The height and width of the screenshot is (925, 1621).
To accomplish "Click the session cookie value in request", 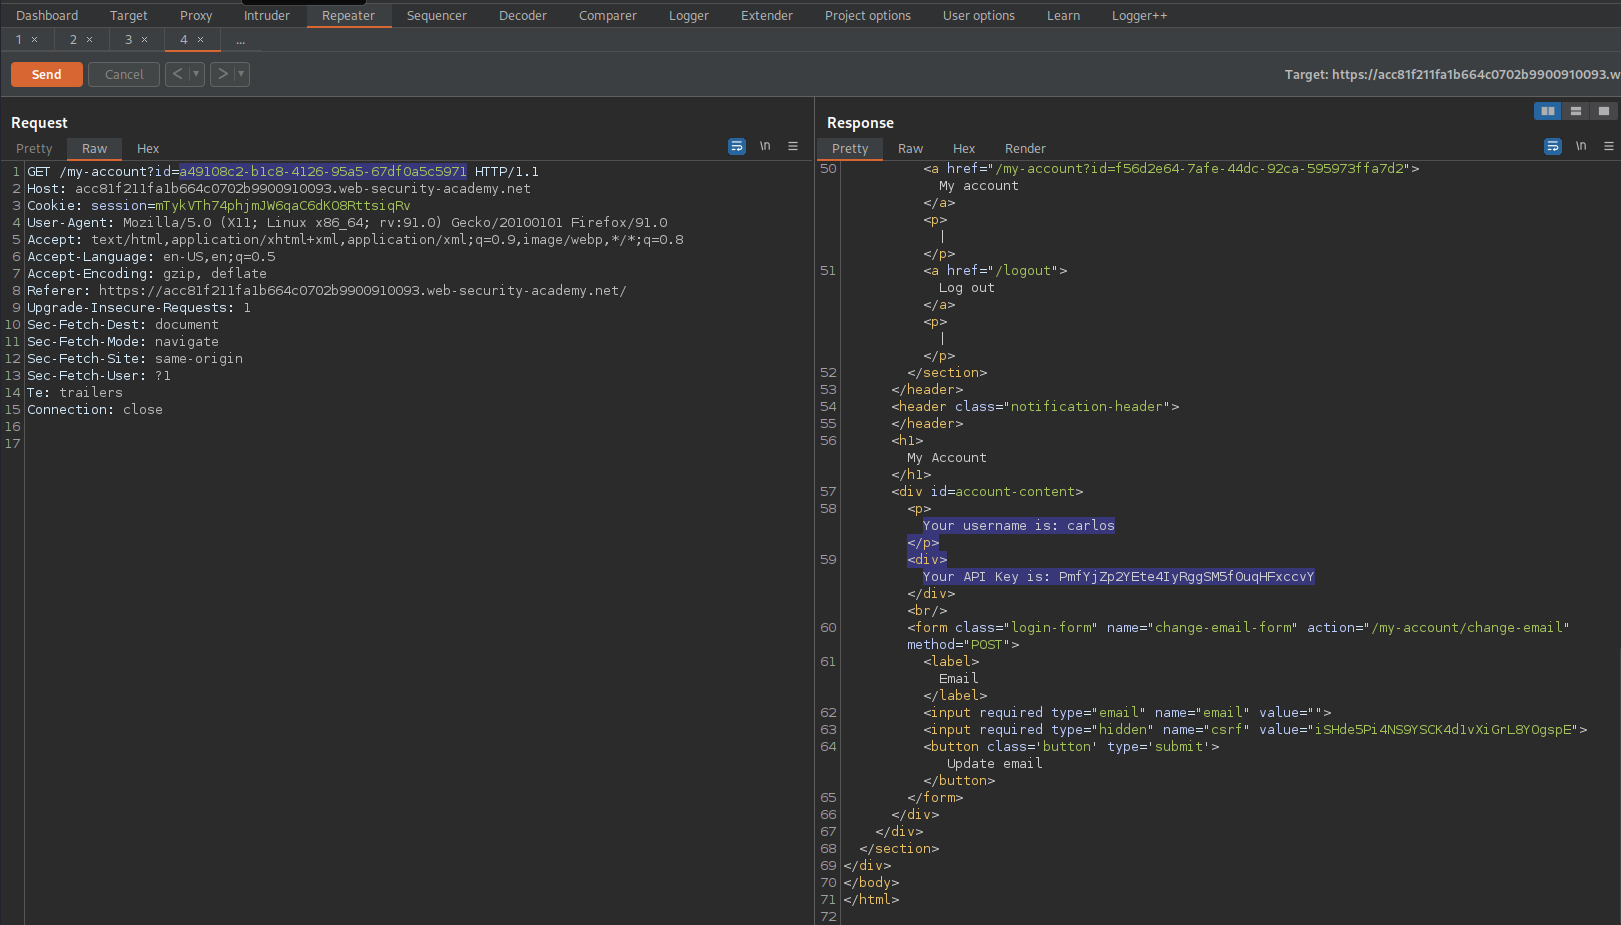I will (x=283, y=206).
